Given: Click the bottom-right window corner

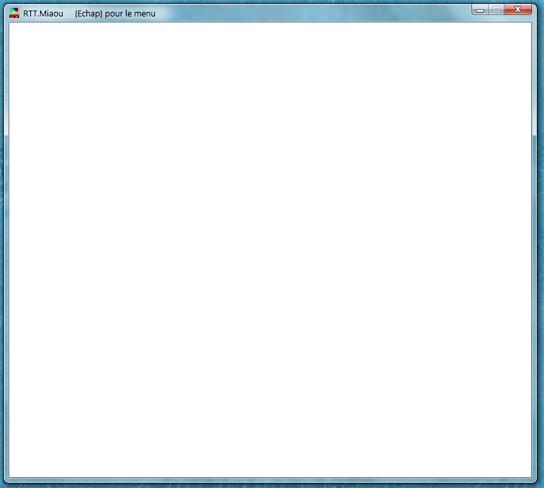Looking at the screenshot, I should click(x=534, y=480).
